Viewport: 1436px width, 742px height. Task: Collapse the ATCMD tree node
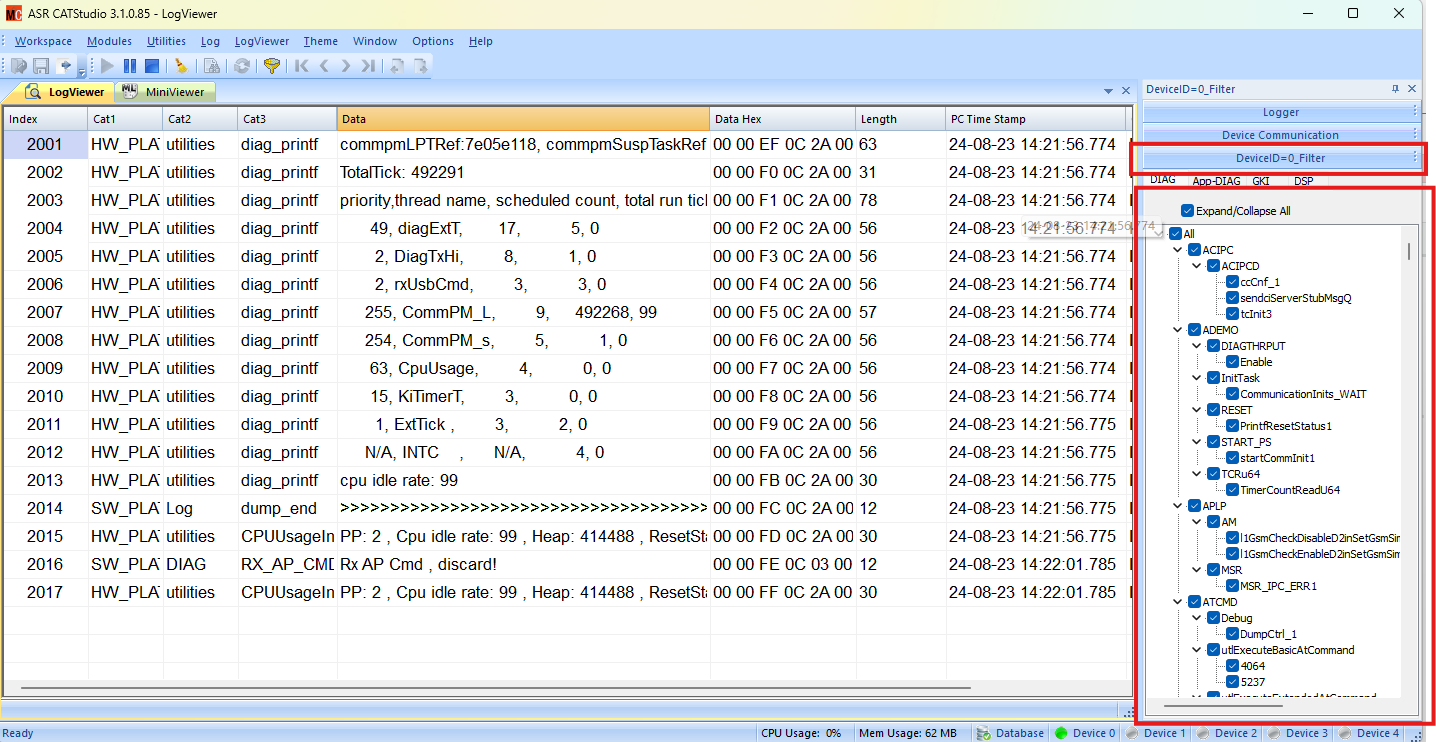tap(1178, 602)
